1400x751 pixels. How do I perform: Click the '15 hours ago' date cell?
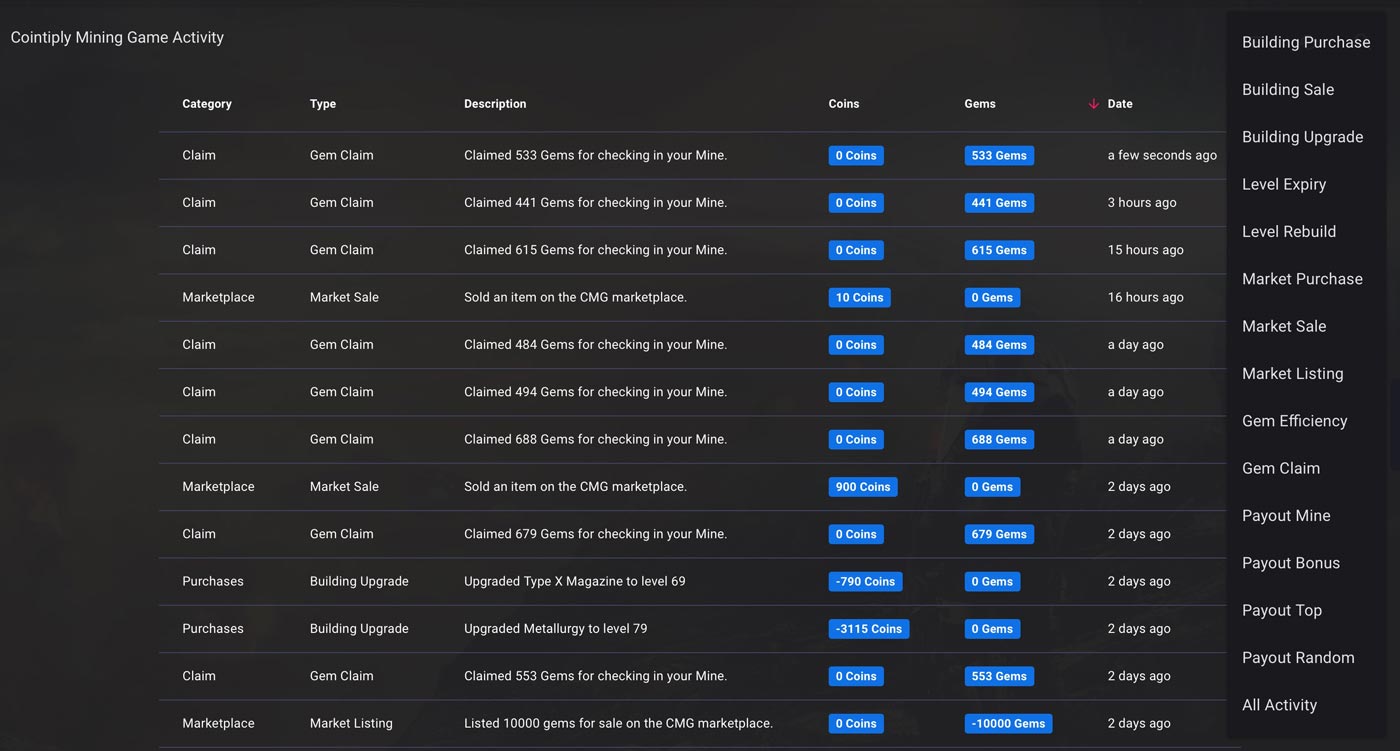point(1146,250)
